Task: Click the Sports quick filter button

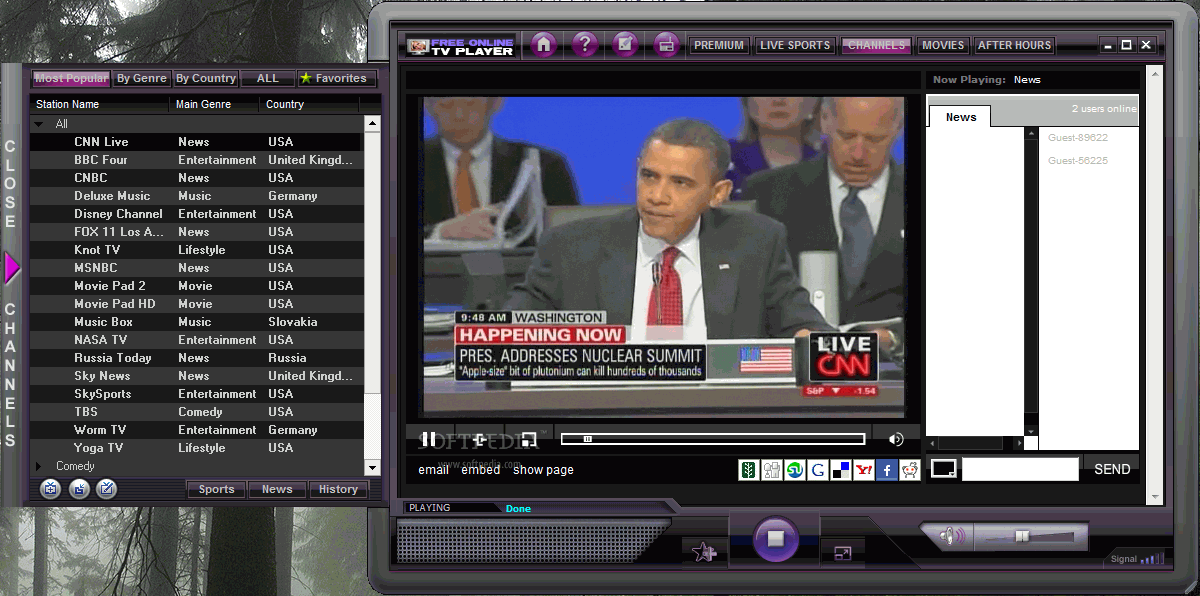Action: (x=216, y=489)
